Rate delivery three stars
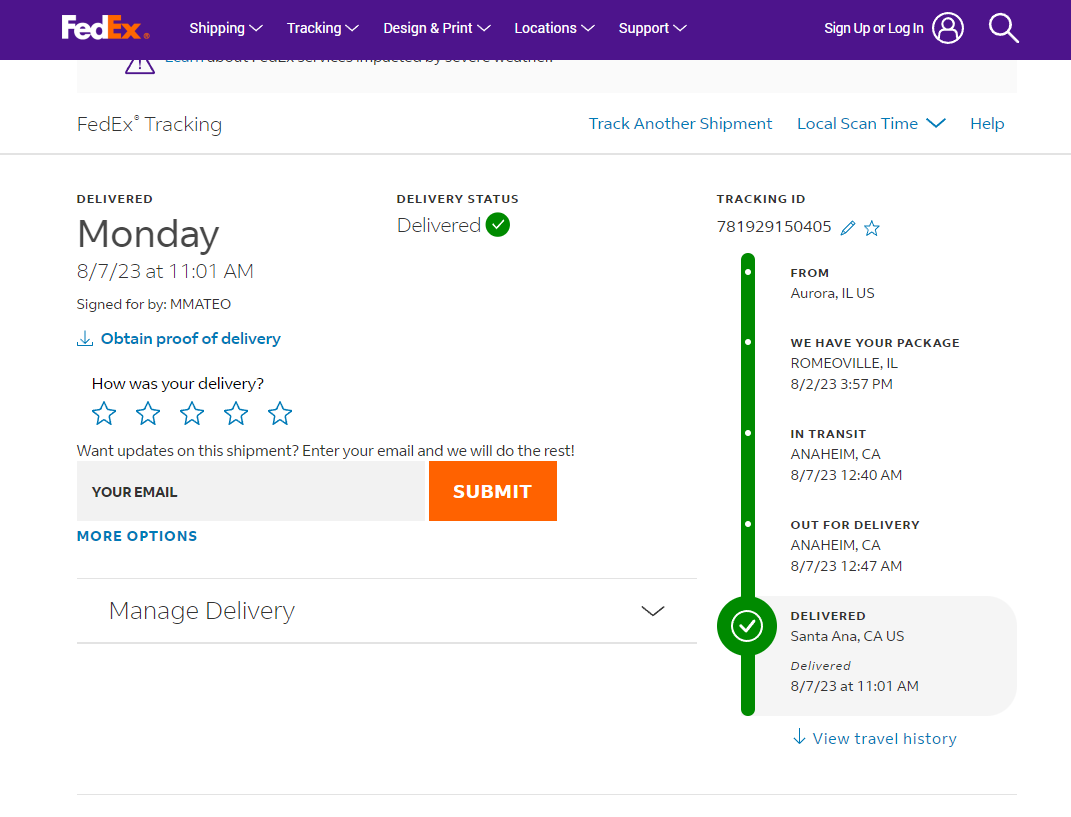The height and width of the screenshot is (817, 1071). pos(192,413)
